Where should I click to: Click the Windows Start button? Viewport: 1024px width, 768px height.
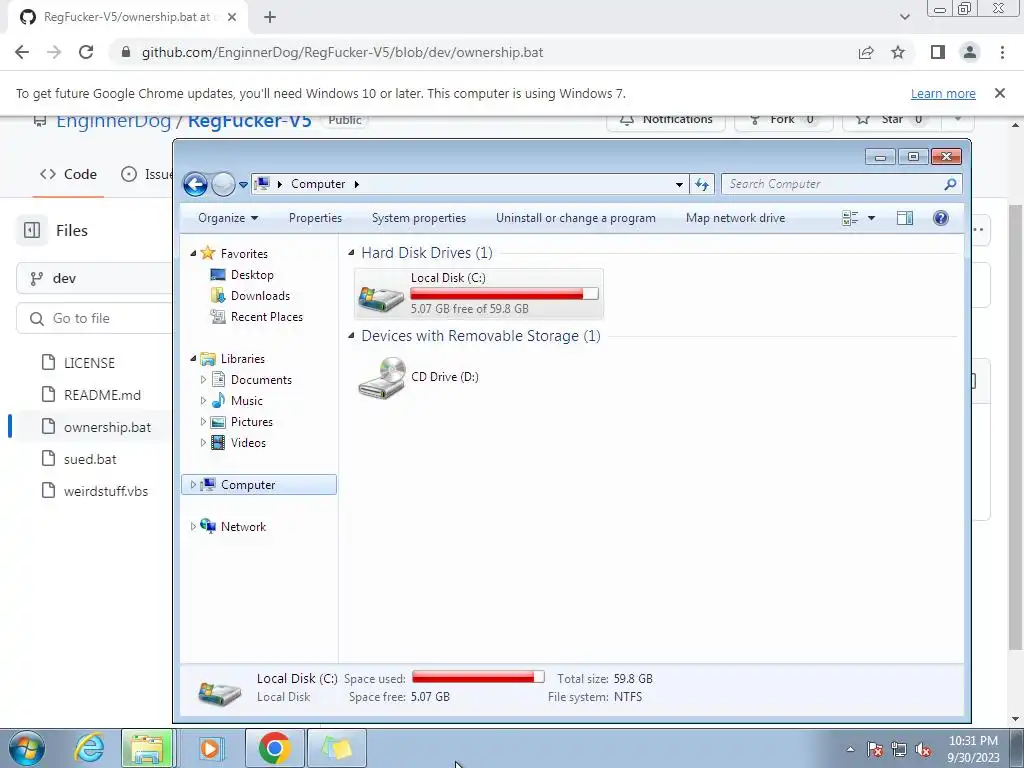tap(27, 748)
